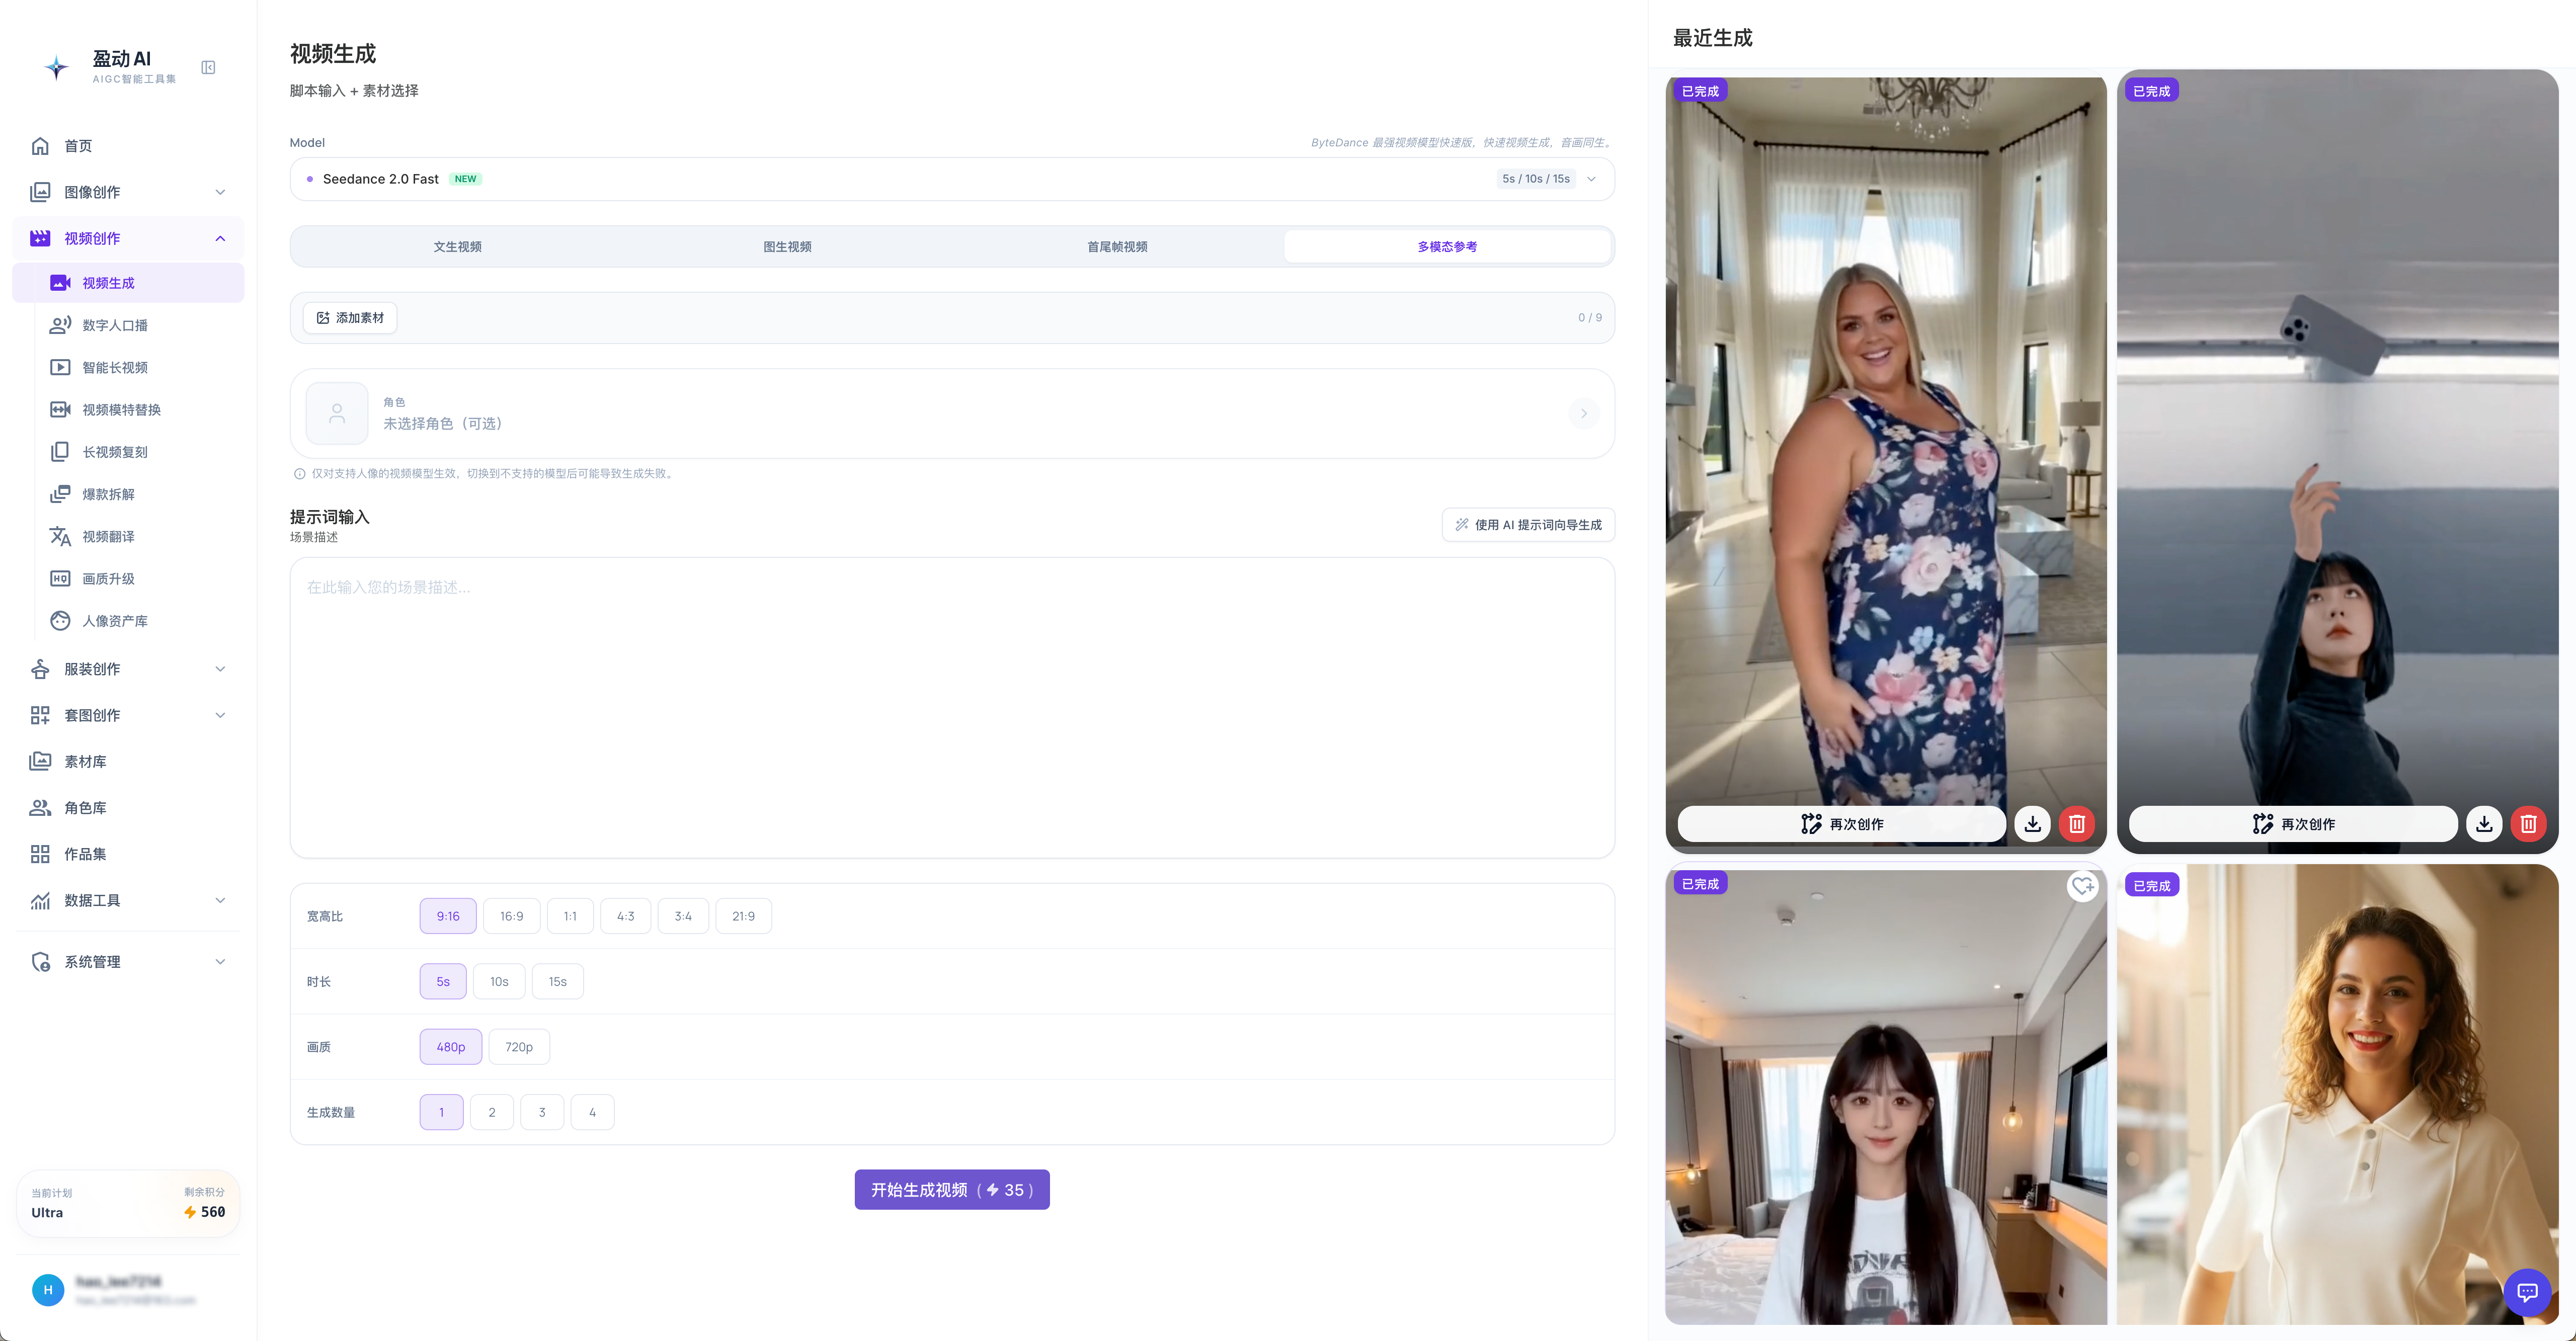
Task: Download the phone video result
Action: (2484, 823)
